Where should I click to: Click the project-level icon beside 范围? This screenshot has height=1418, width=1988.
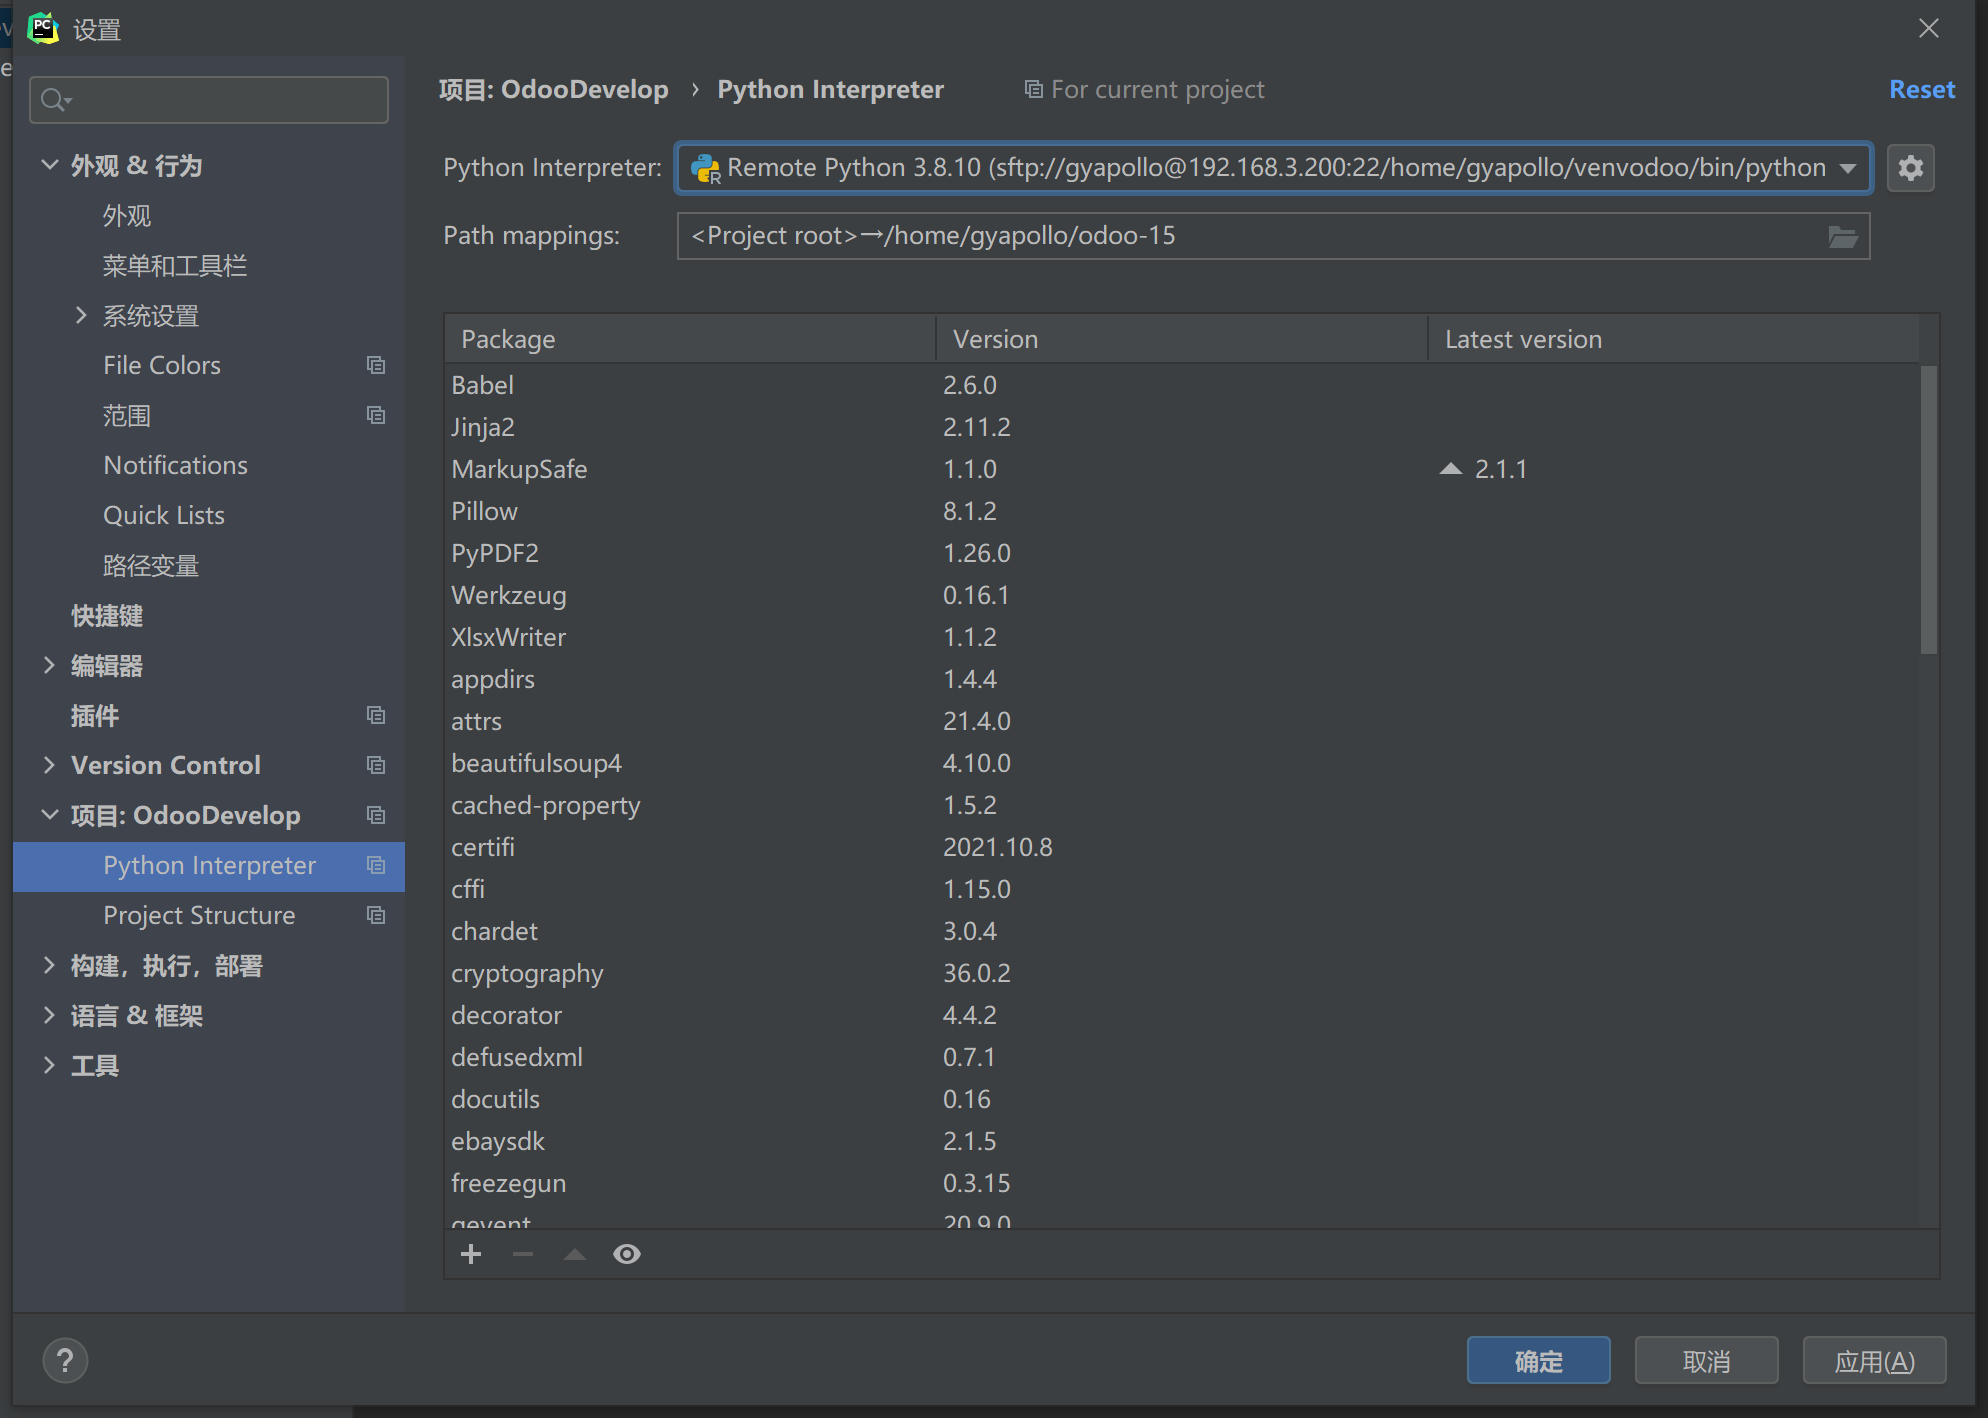(376, 415)
